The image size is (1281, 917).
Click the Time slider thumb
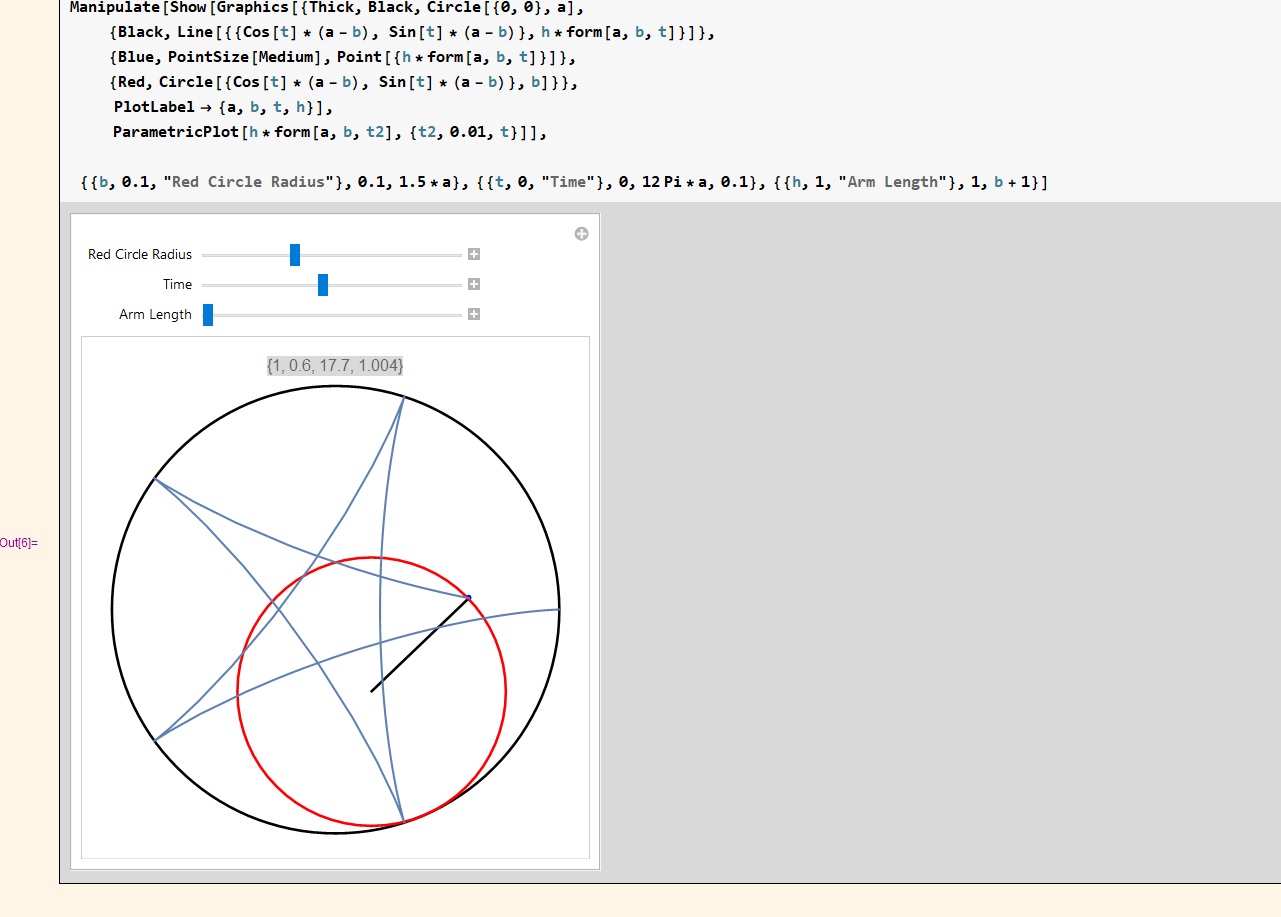pyautogui.click(x=323, y=285)
